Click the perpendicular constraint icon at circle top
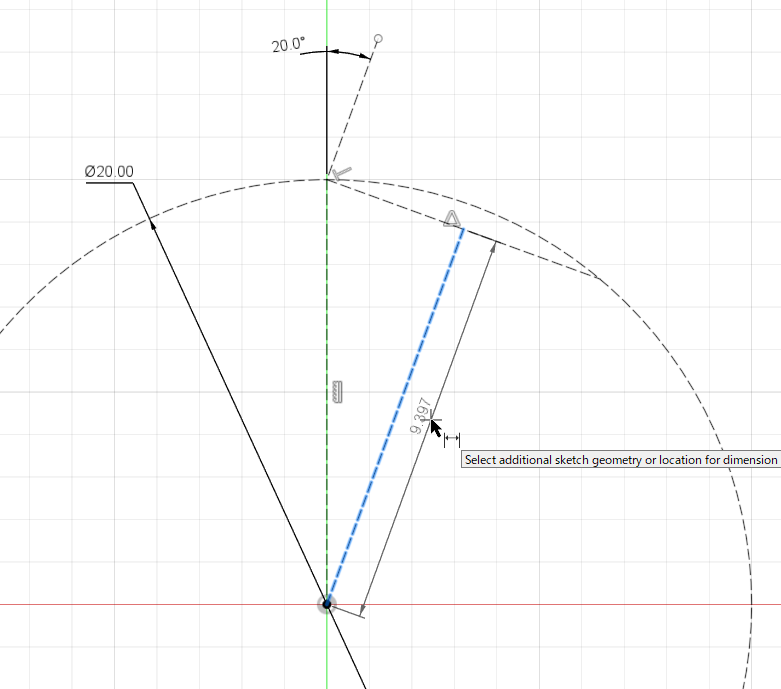The width and height of the screenshot is (781, 689). click(x=342, y=174)
